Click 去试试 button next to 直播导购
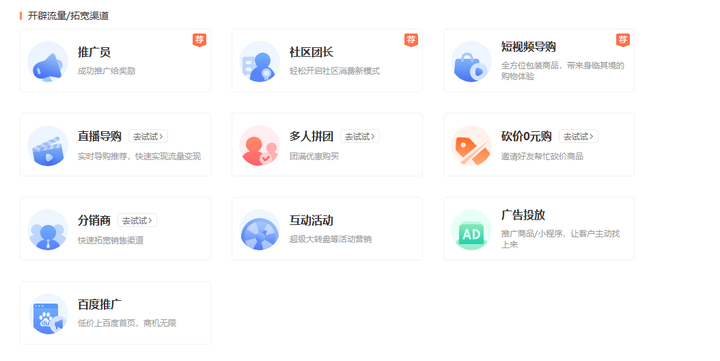Viewport: 720px width, 361px height. [x=148, y=136]
